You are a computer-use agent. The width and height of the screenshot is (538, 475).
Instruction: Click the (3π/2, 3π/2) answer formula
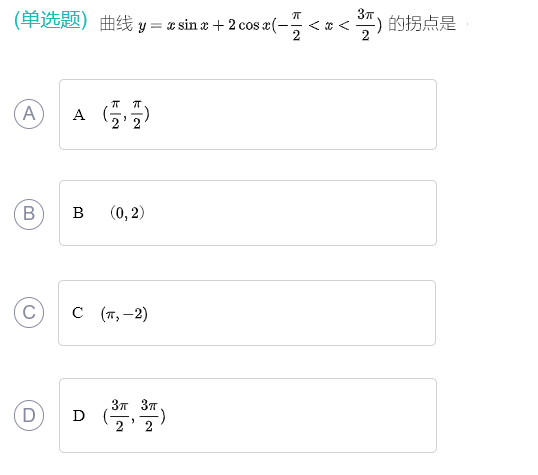(134, 416)
